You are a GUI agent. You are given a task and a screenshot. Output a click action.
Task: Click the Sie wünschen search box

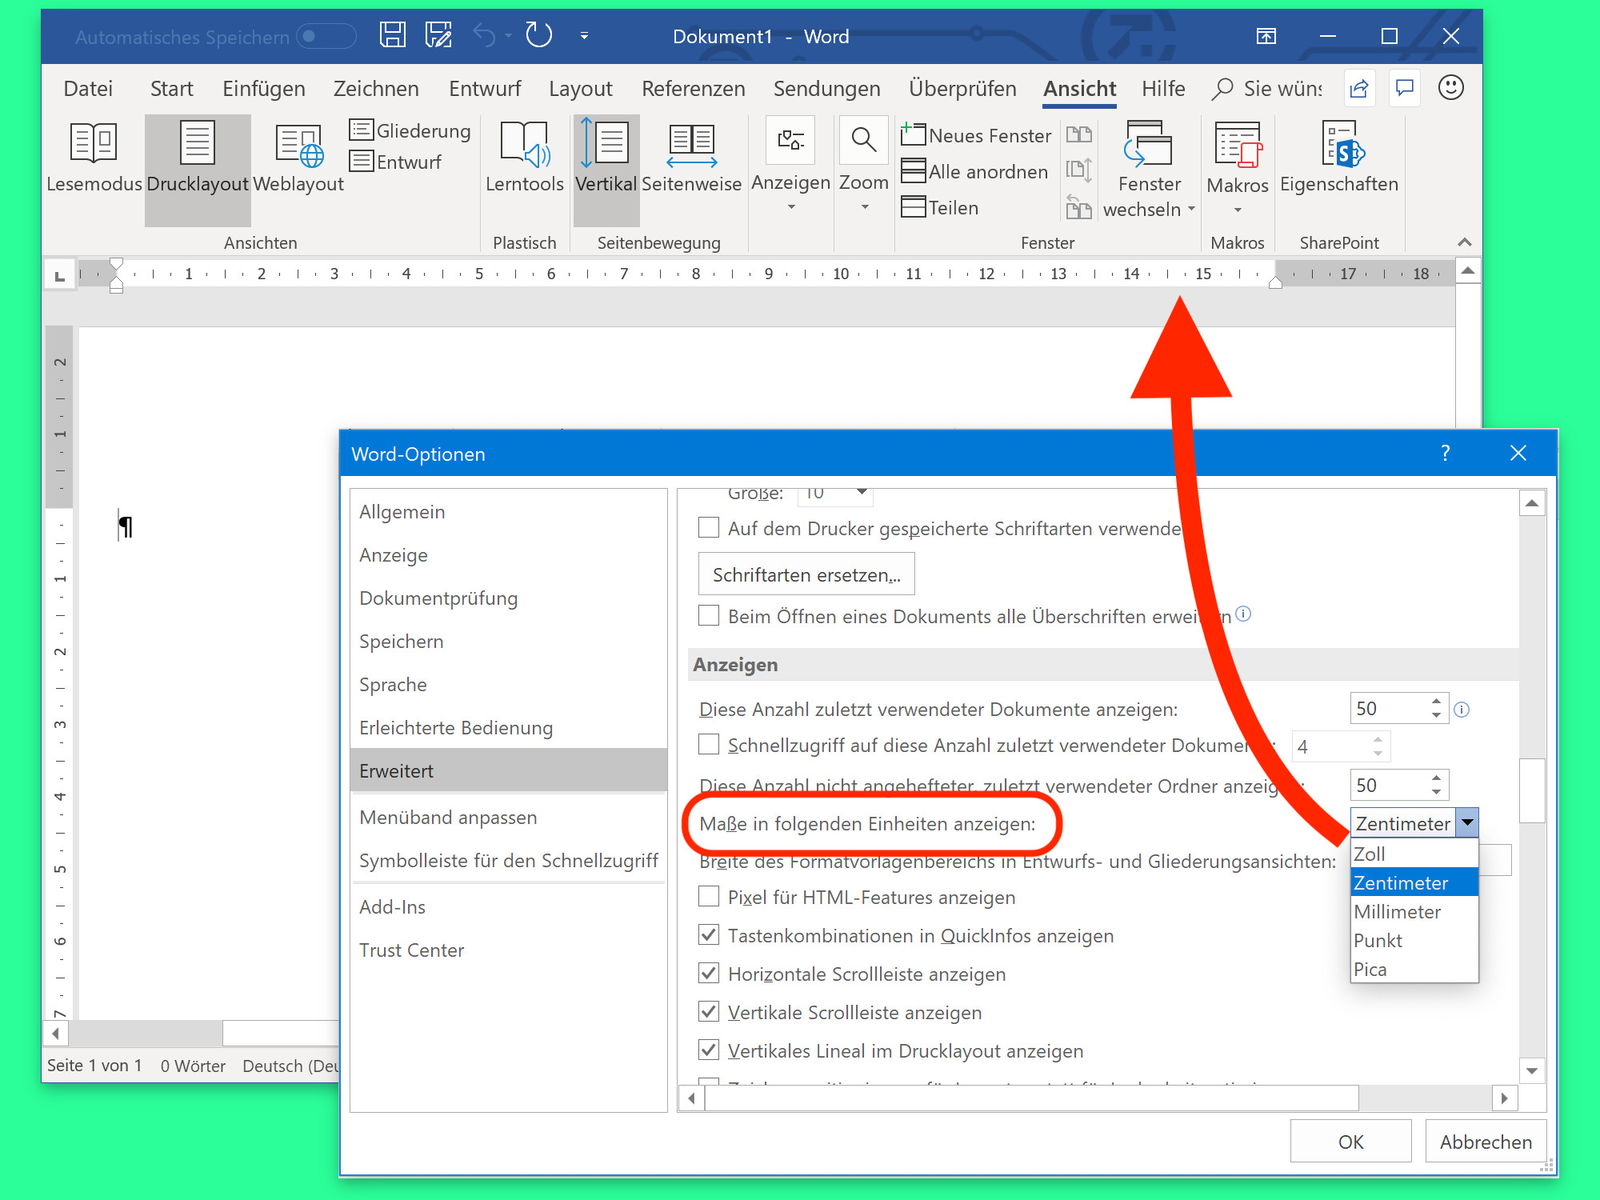tap(1268, 88)
